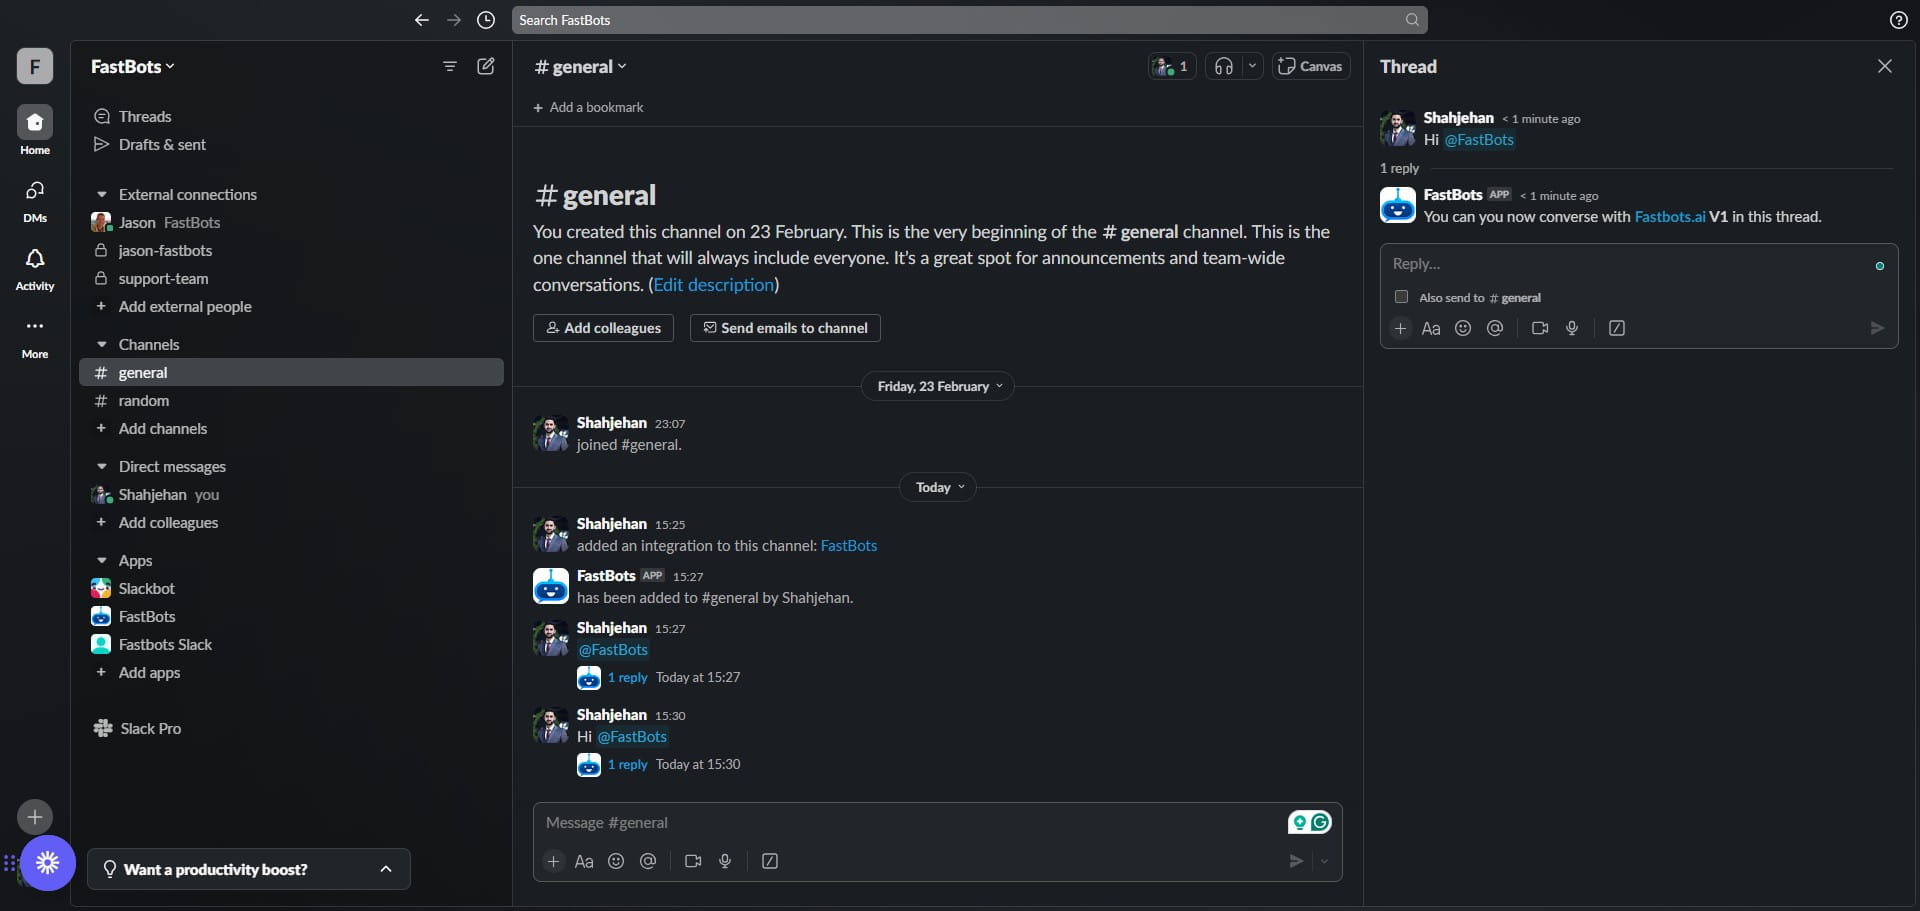The image size is (1920, 911).
Task: Tick the Also send to #general checkbox
Action: (1401, 297)
